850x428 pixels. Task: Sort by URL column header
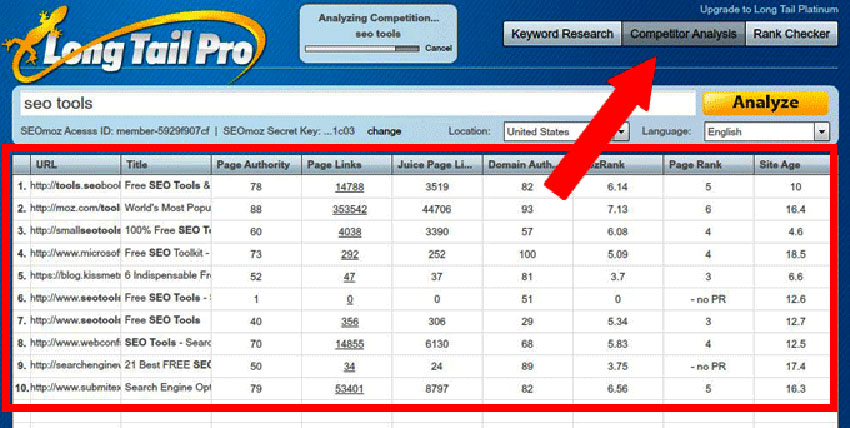point(75,165)
